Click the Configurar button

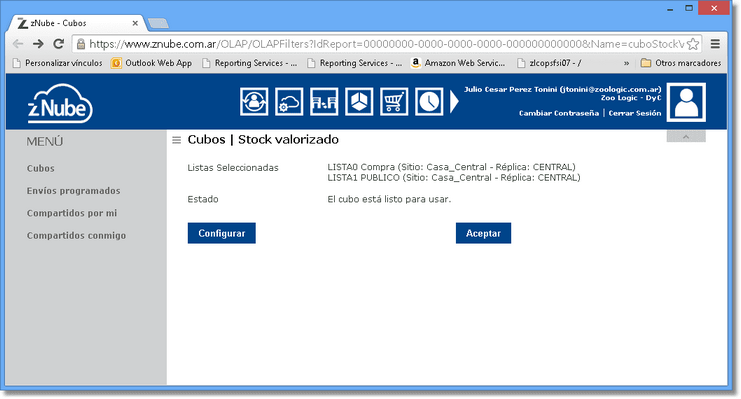coord(222,233)
